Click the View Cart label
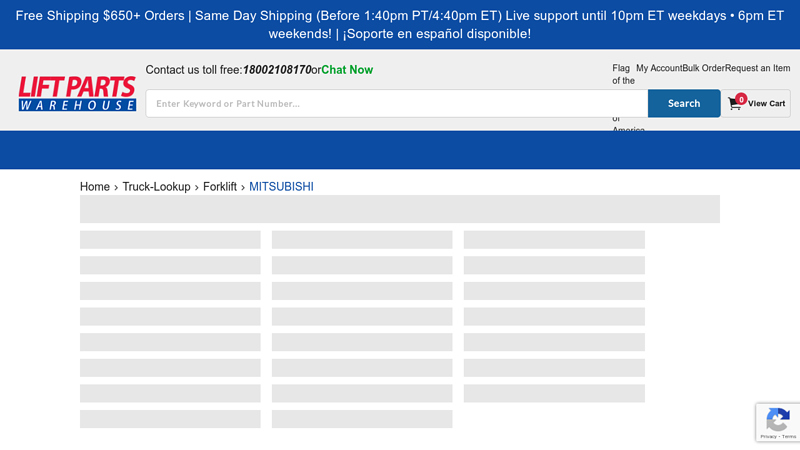 tap(766, 104)
